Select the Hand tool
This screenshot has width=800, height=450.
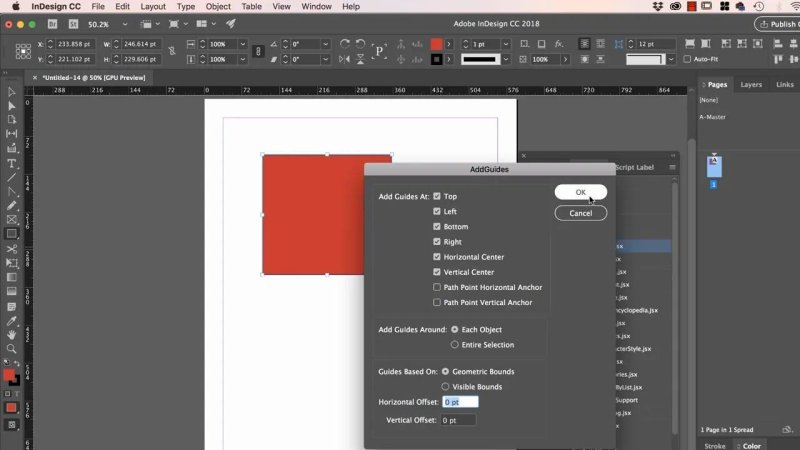tap(11, 335)
